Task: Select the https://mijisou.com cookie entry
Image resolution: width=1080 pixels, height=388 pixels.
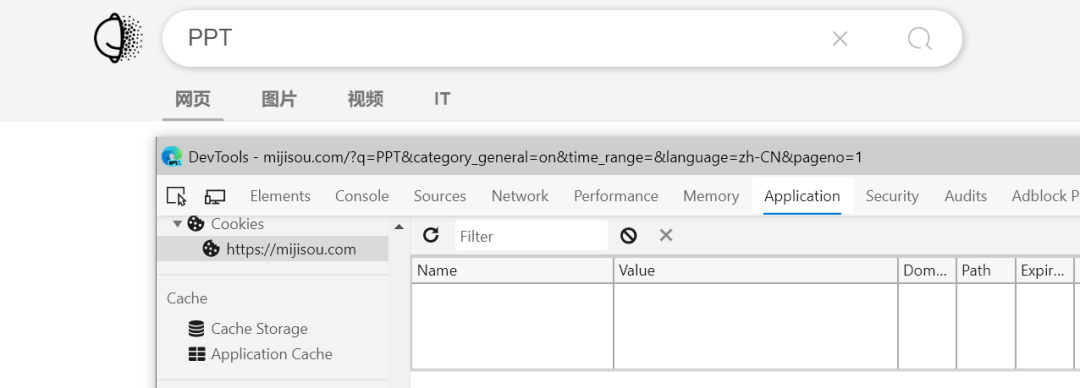Action: pos(273,249)
